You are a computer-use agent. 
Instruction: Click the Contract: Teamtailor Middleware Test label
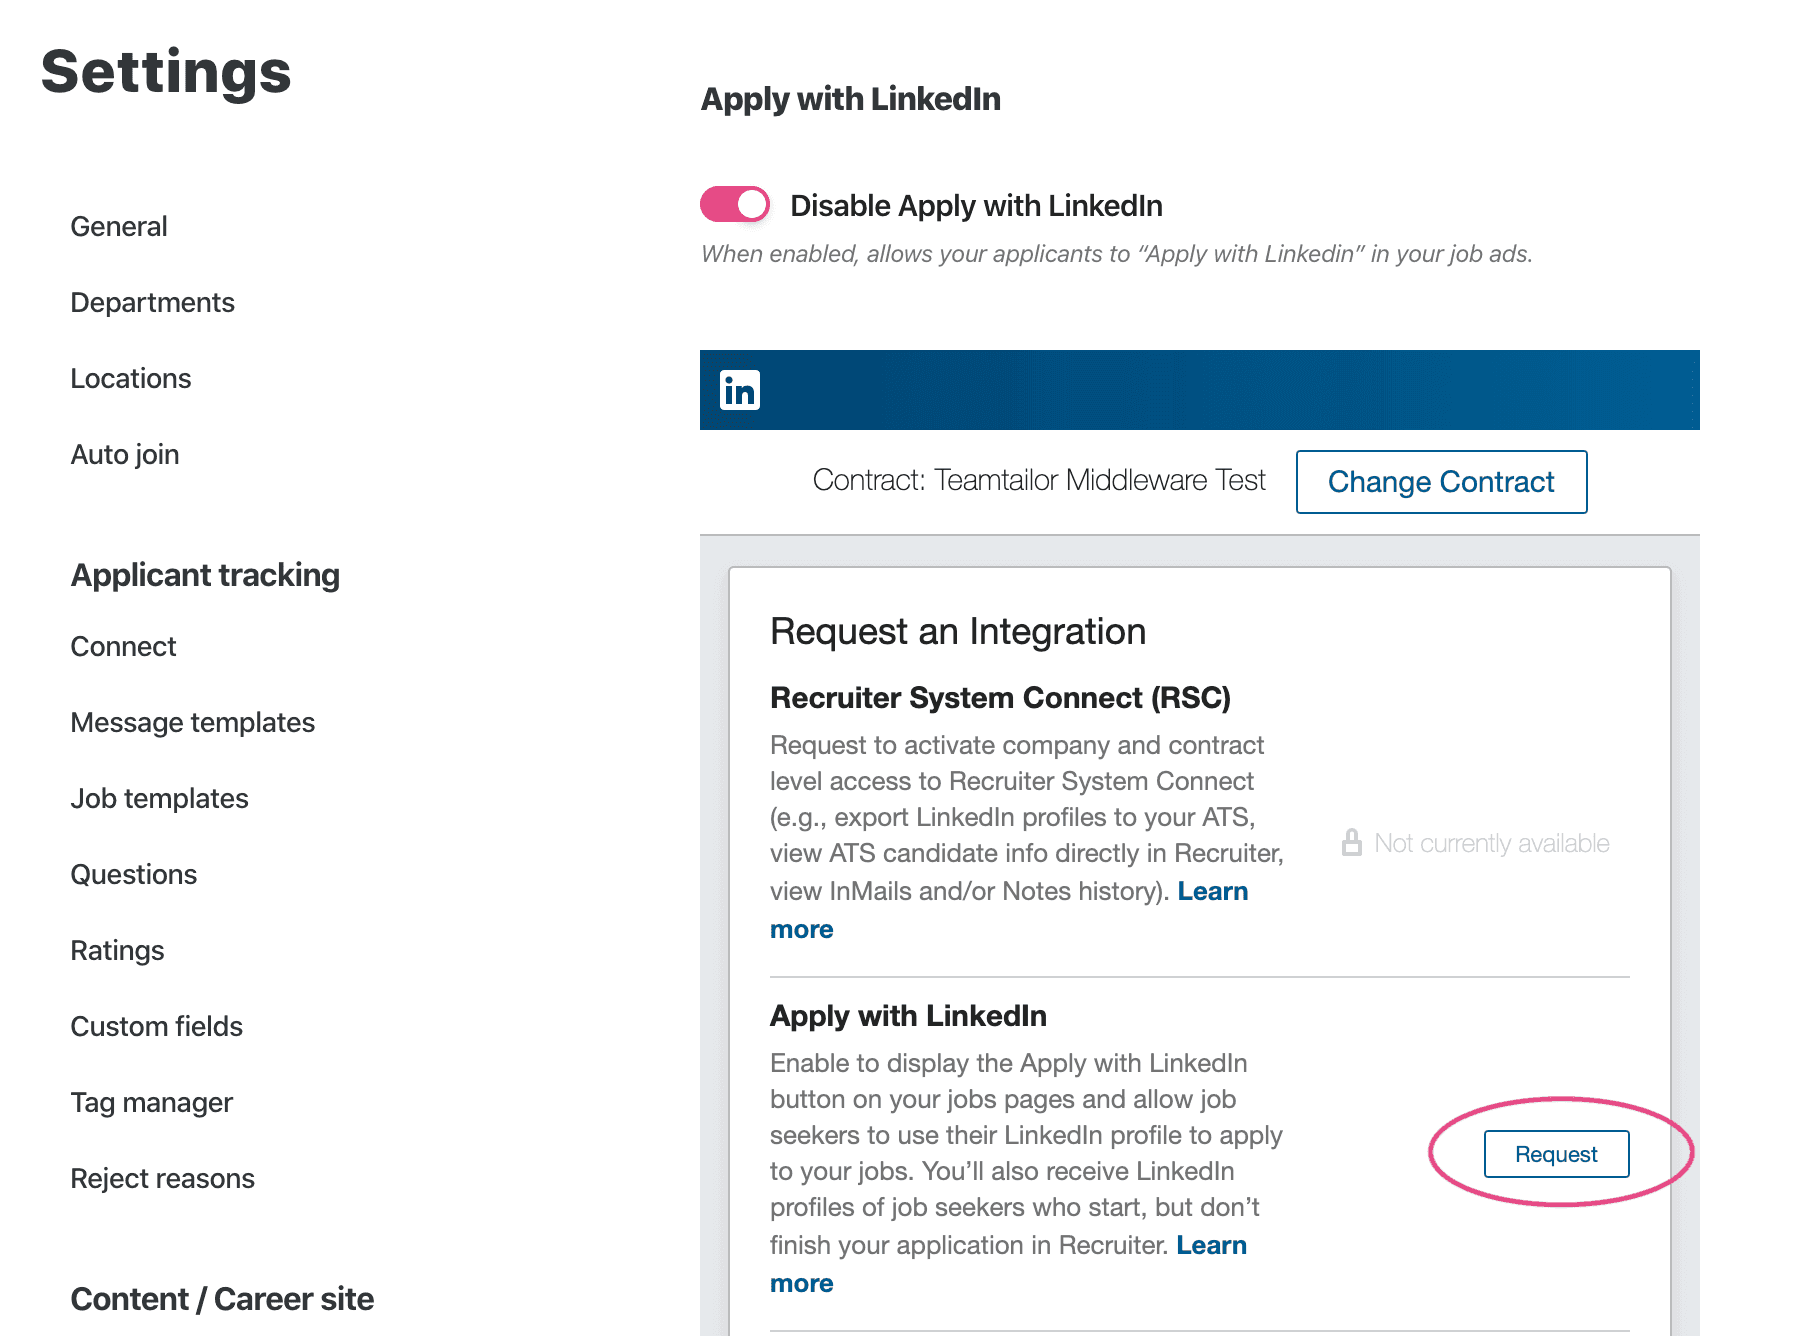(1039, 481)
